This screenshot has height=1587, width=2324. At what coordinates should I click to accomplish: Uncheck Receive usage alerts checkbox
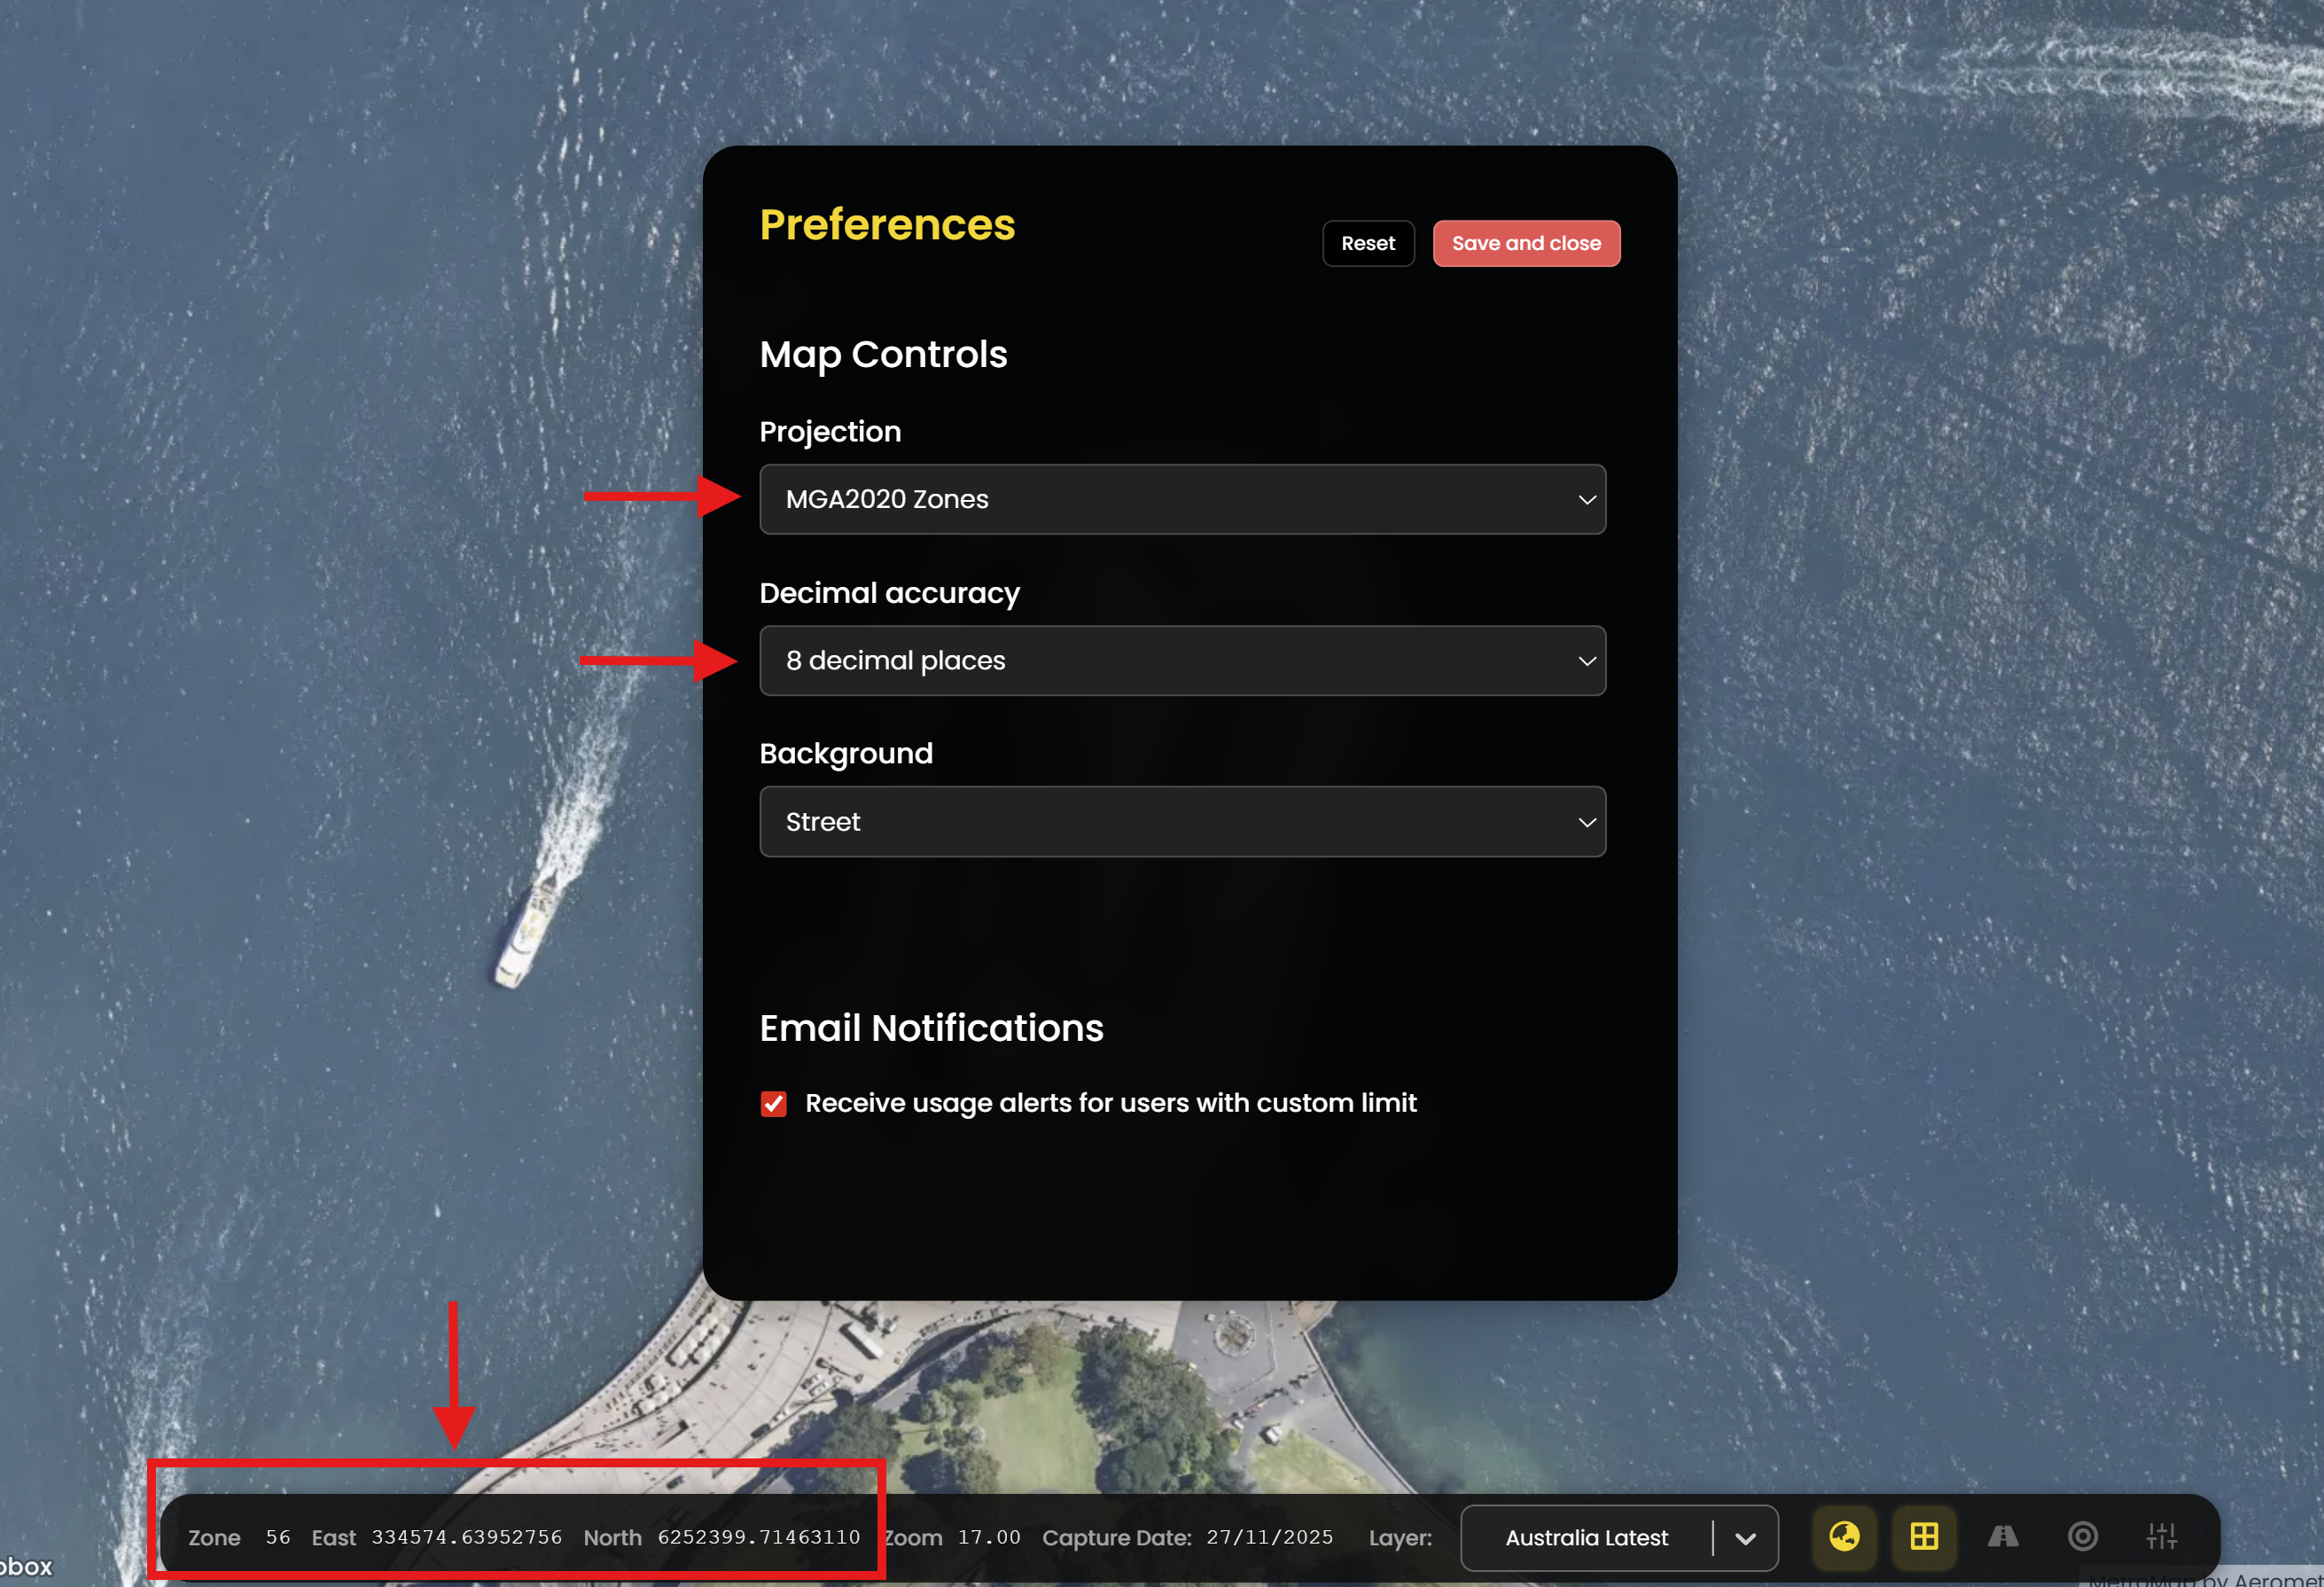[773, 1103]
